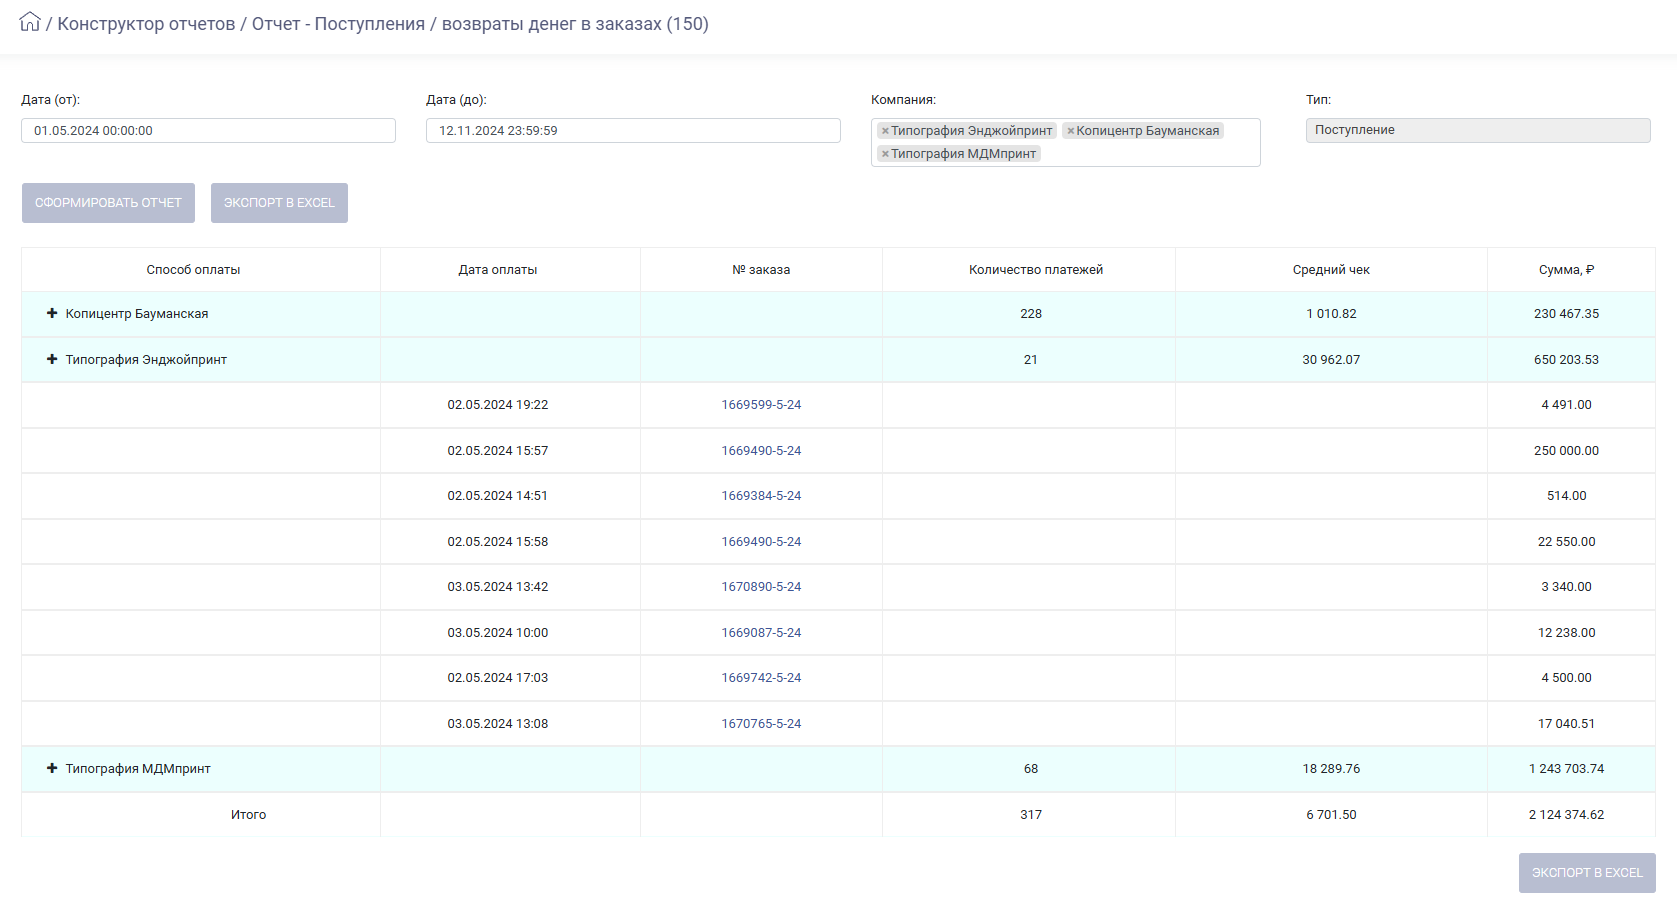The height and width of the screenshot is (906, 1677).
Task: Open order 1669490-5-24 paid at 15:58
Action: 761,542
